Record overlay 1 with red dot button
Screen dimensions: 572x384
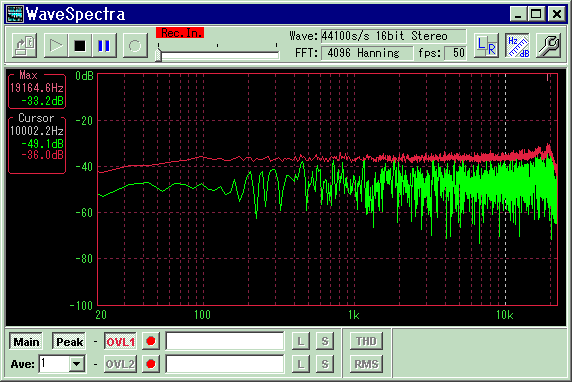151,341
